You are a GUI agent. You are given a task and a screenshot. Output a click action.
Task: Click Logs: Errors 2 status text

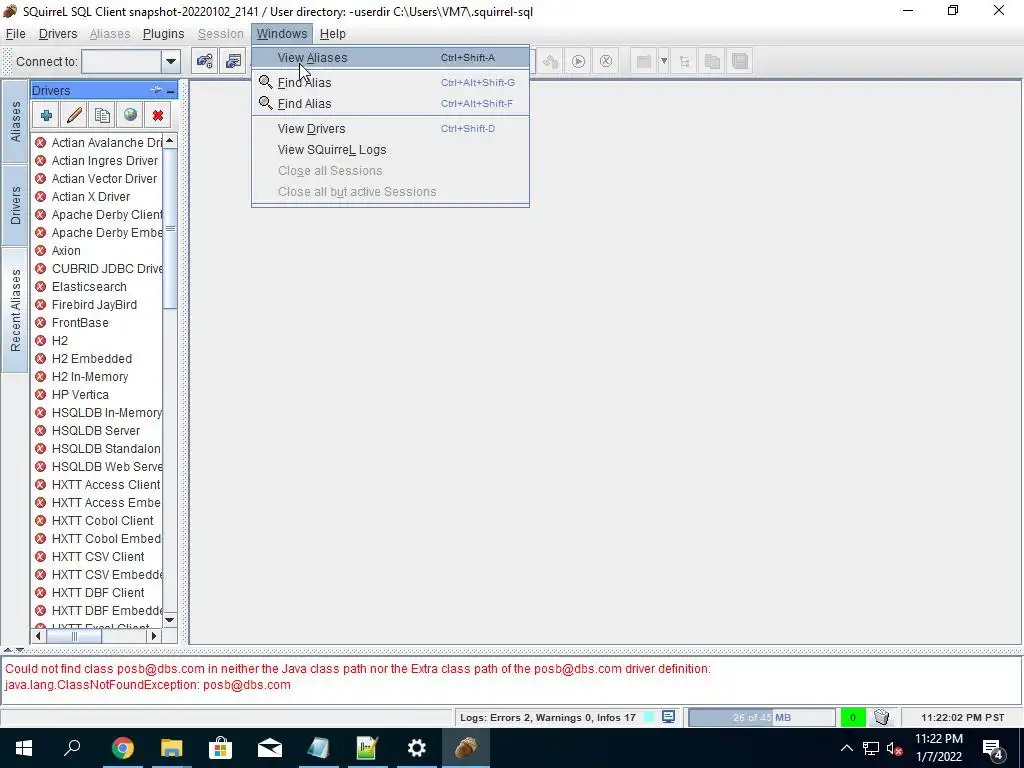[547, 717]
